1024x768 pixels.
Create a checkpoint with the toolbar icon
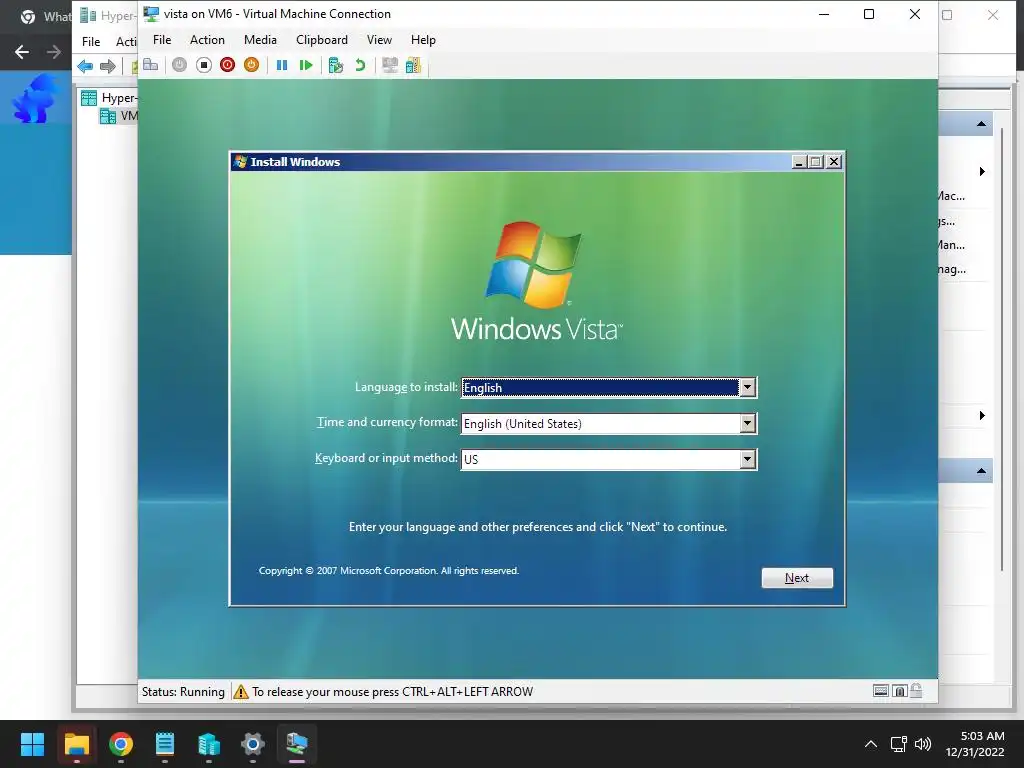(336, 65)
